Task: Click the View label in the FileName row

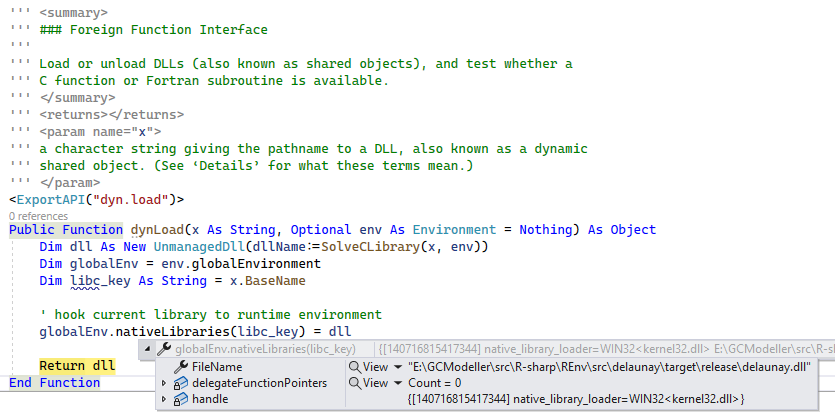Action: 376,367
